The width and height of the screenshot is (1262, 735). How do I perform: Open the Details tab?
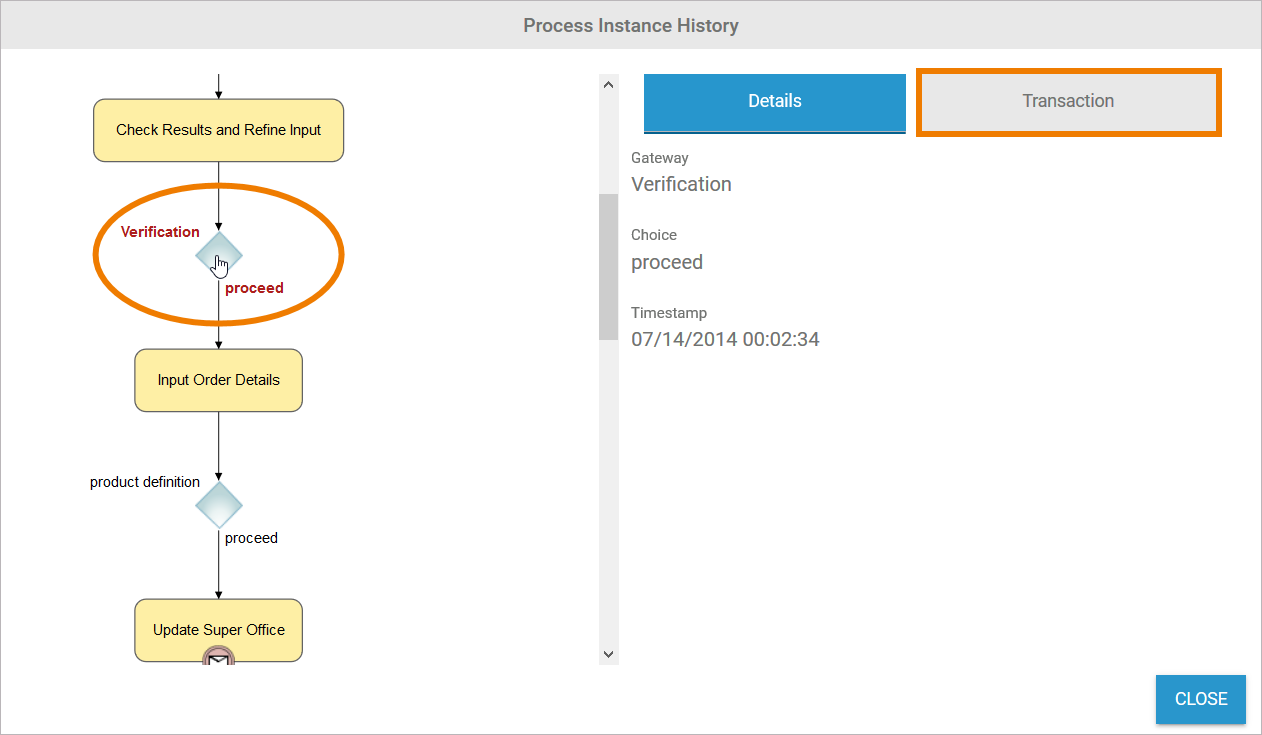[774, 101]
